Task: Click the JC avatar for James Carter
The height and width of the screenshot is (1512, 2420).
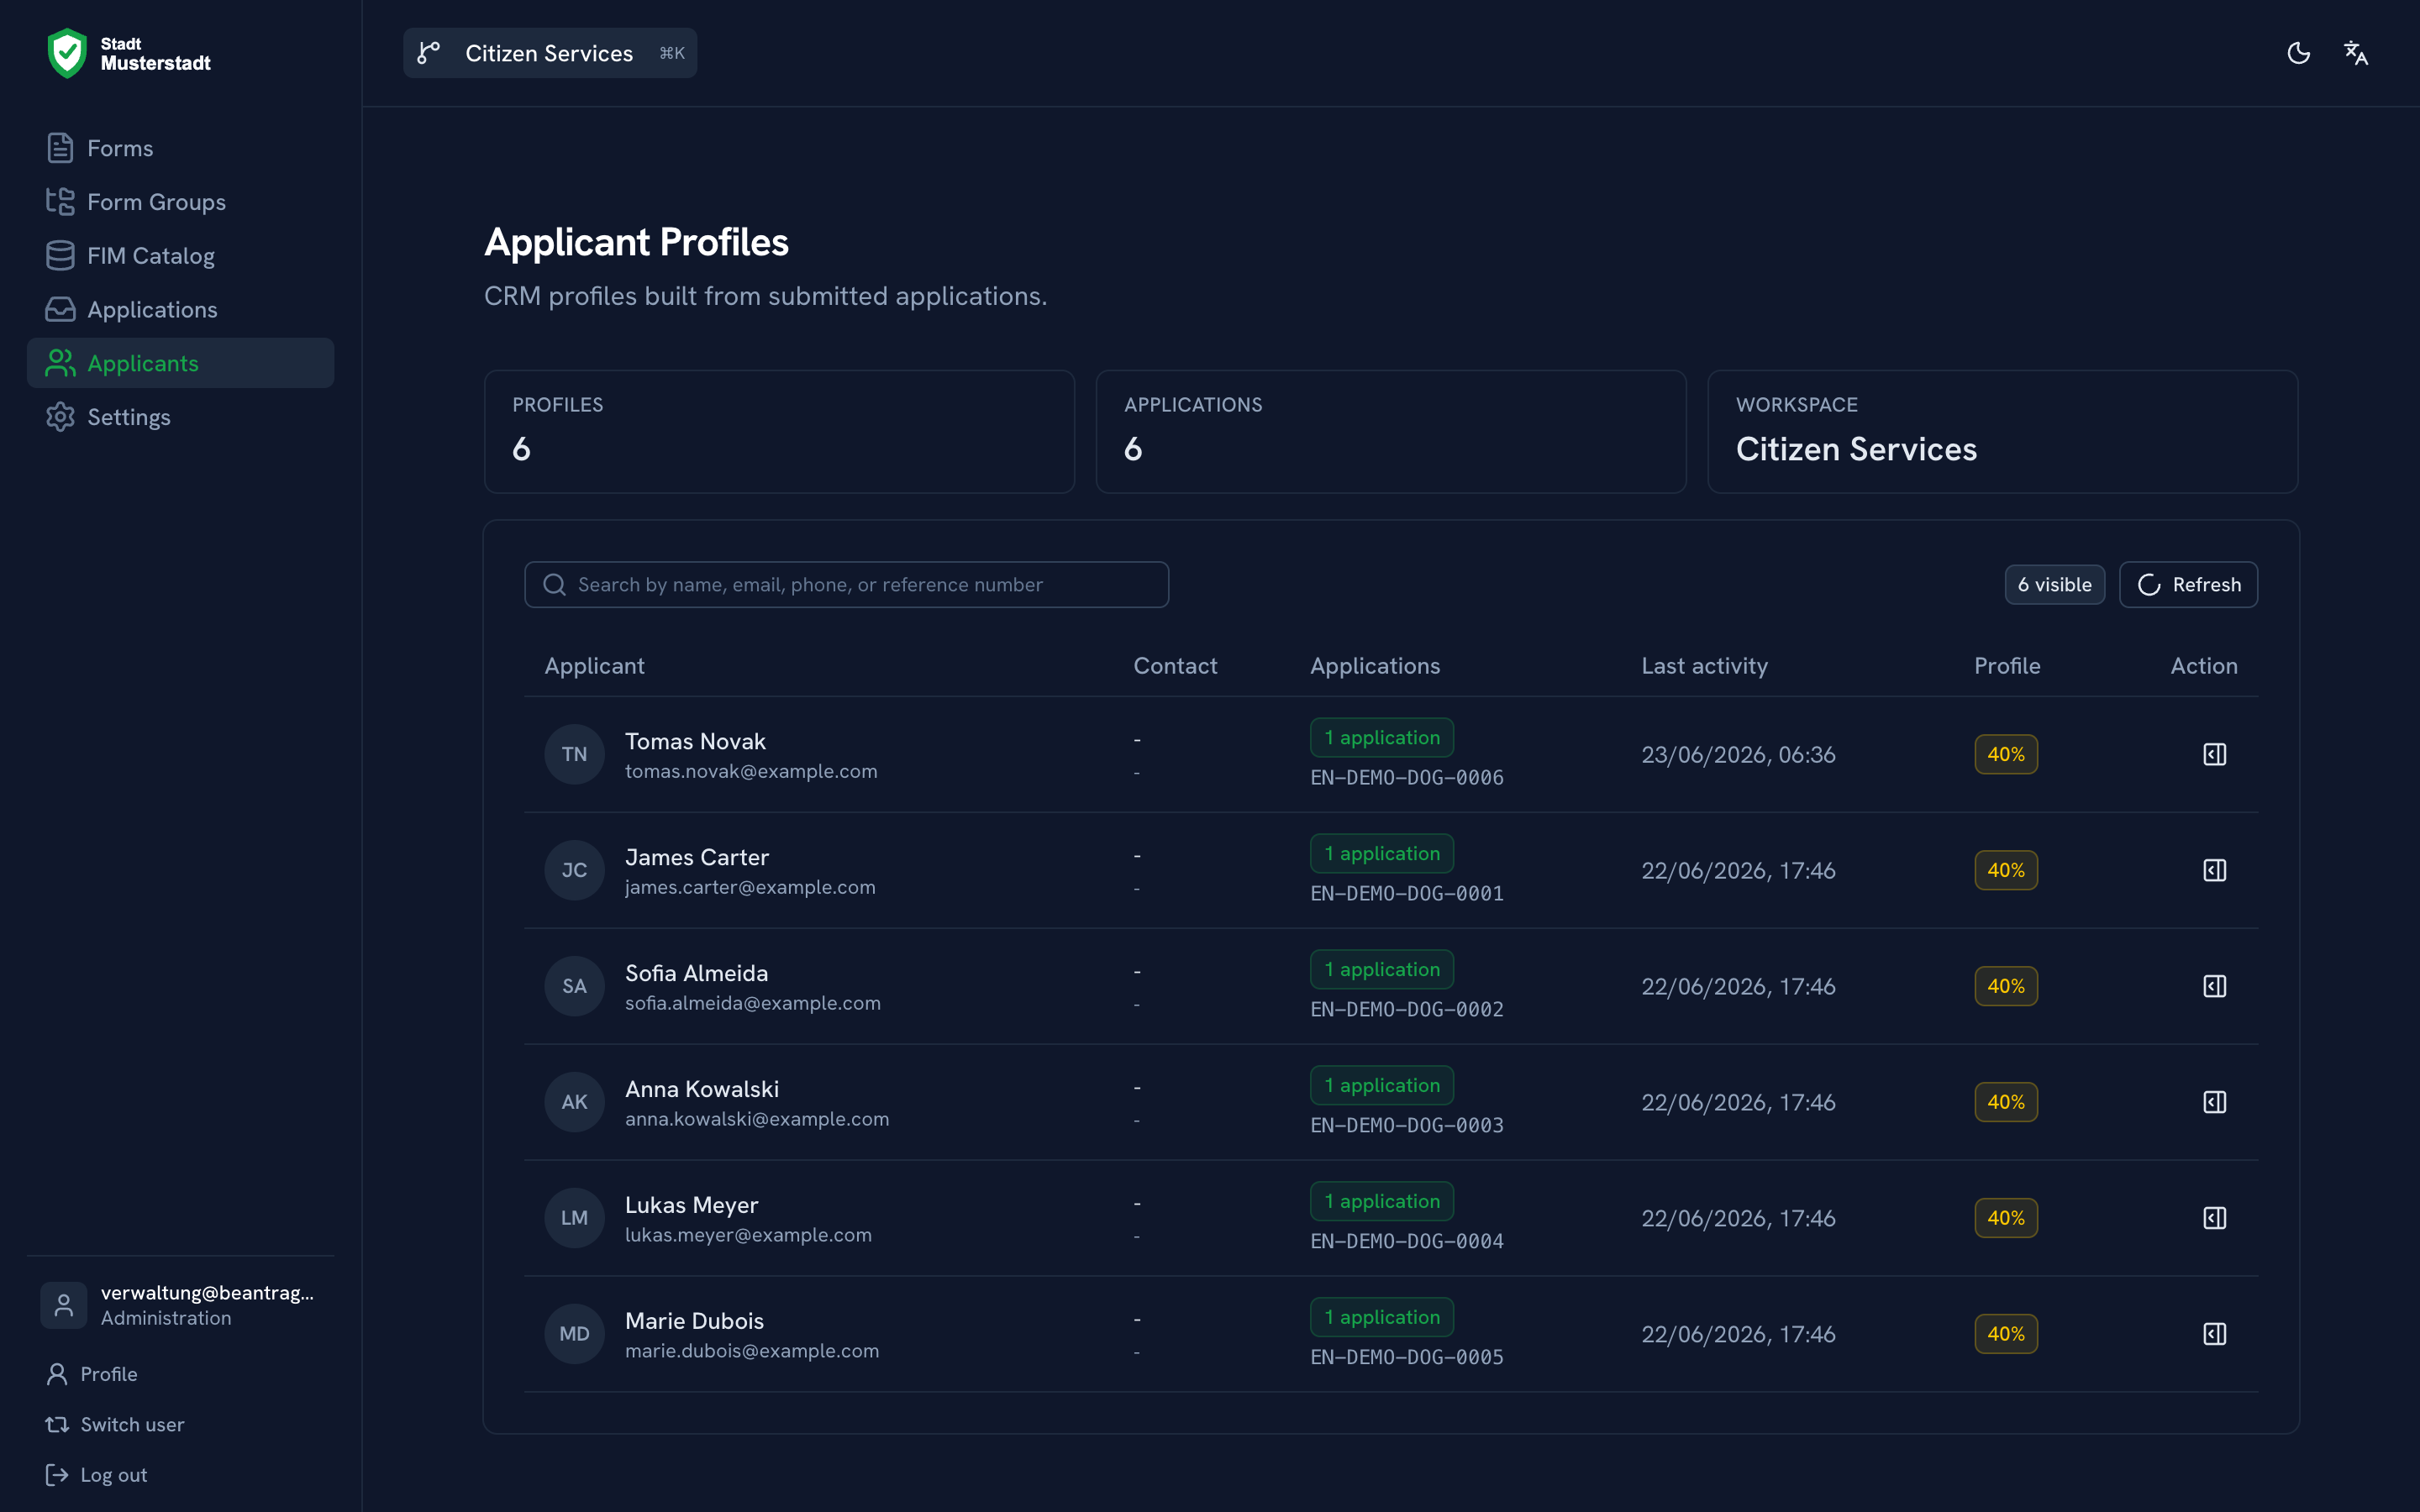Action: (x=574, y=870)
